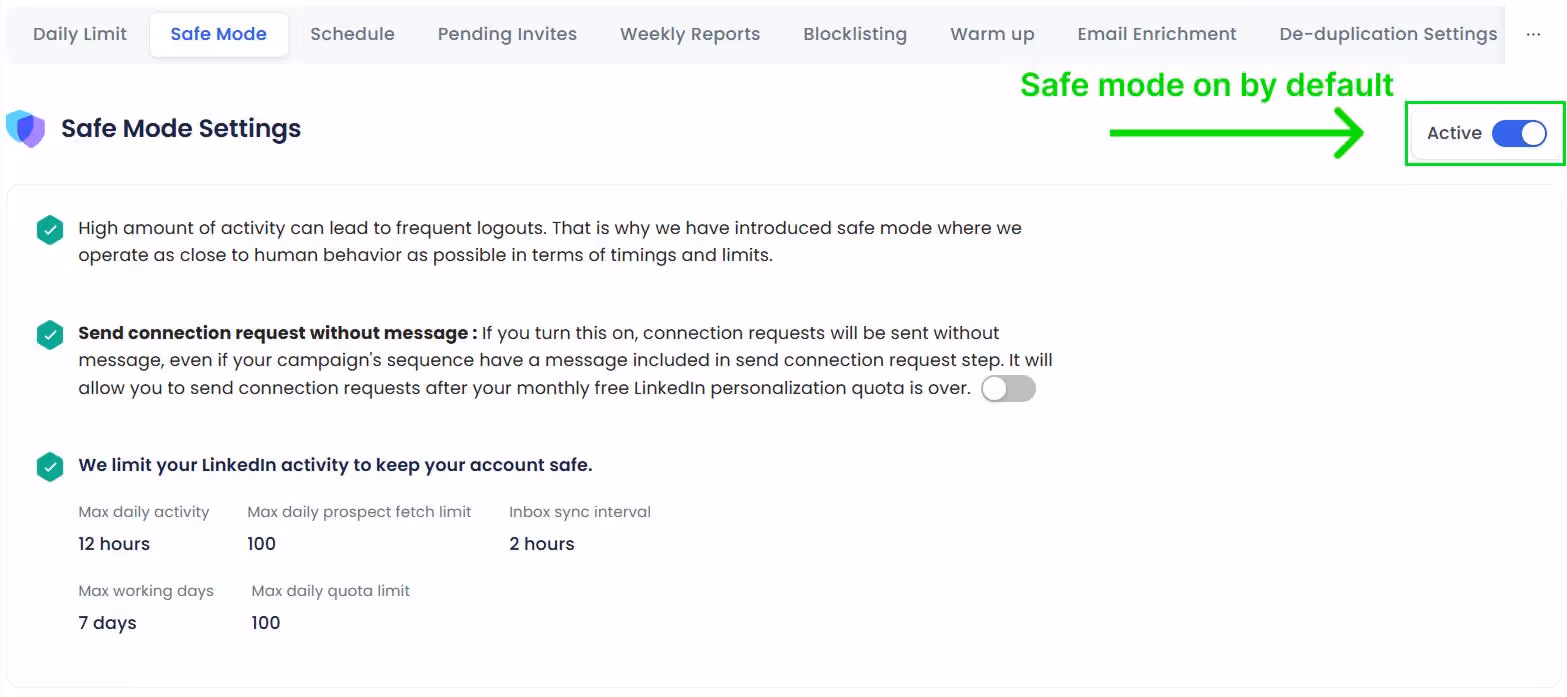Open the Weekly Reports tab
The height and width of the screenshot is (697, 1567).
689,33
